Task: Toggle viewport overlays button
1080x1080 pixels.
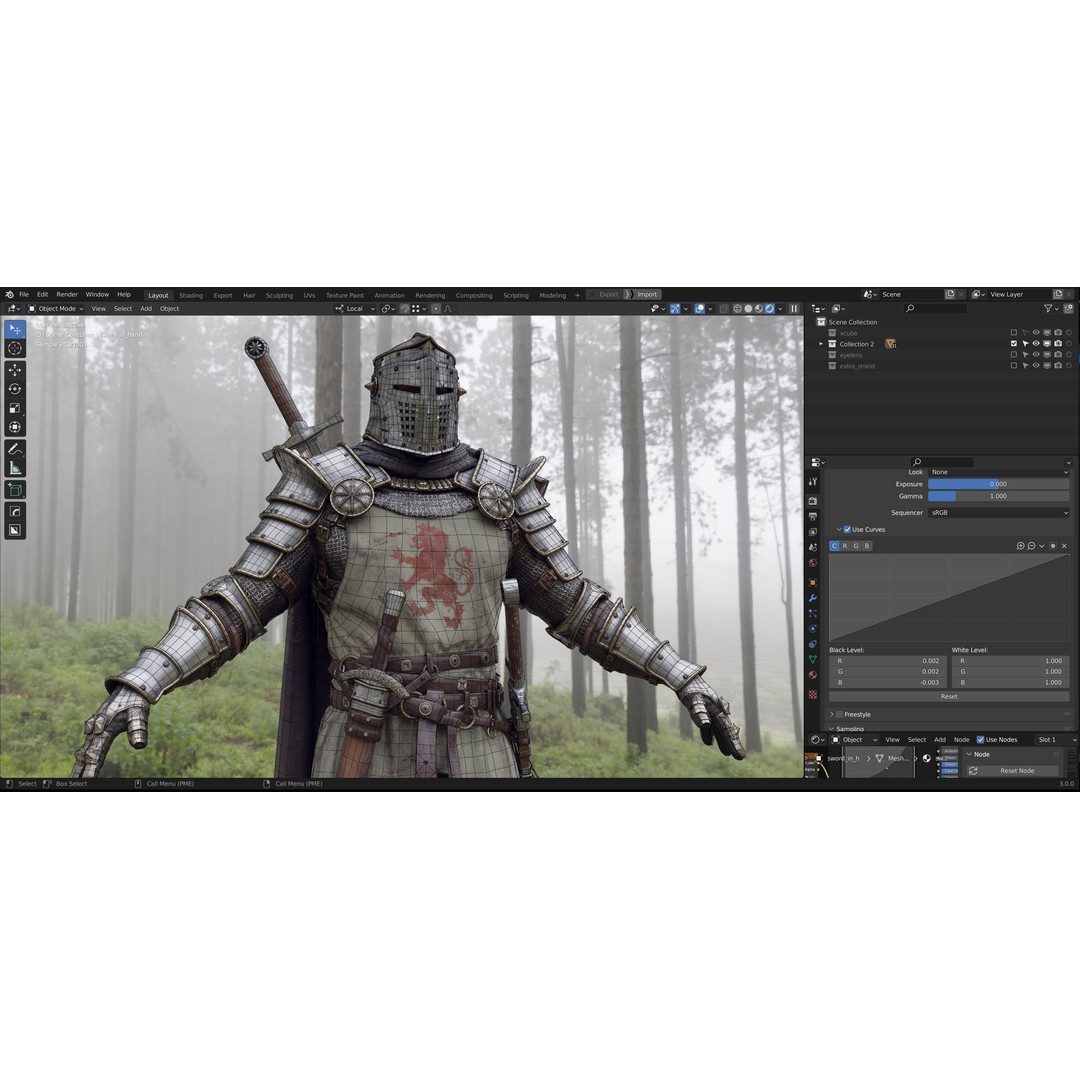Action: (699, 309)
